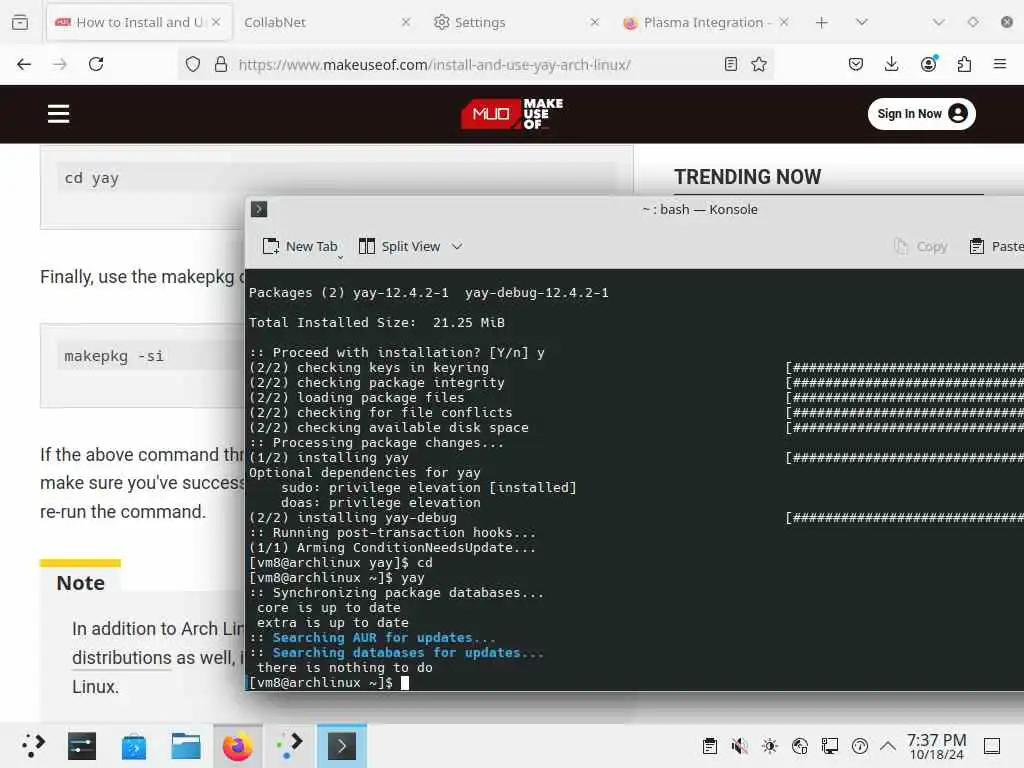
Task: Go to MakeUseOf home via MUO logo
Action: click(x=512, y=114)
